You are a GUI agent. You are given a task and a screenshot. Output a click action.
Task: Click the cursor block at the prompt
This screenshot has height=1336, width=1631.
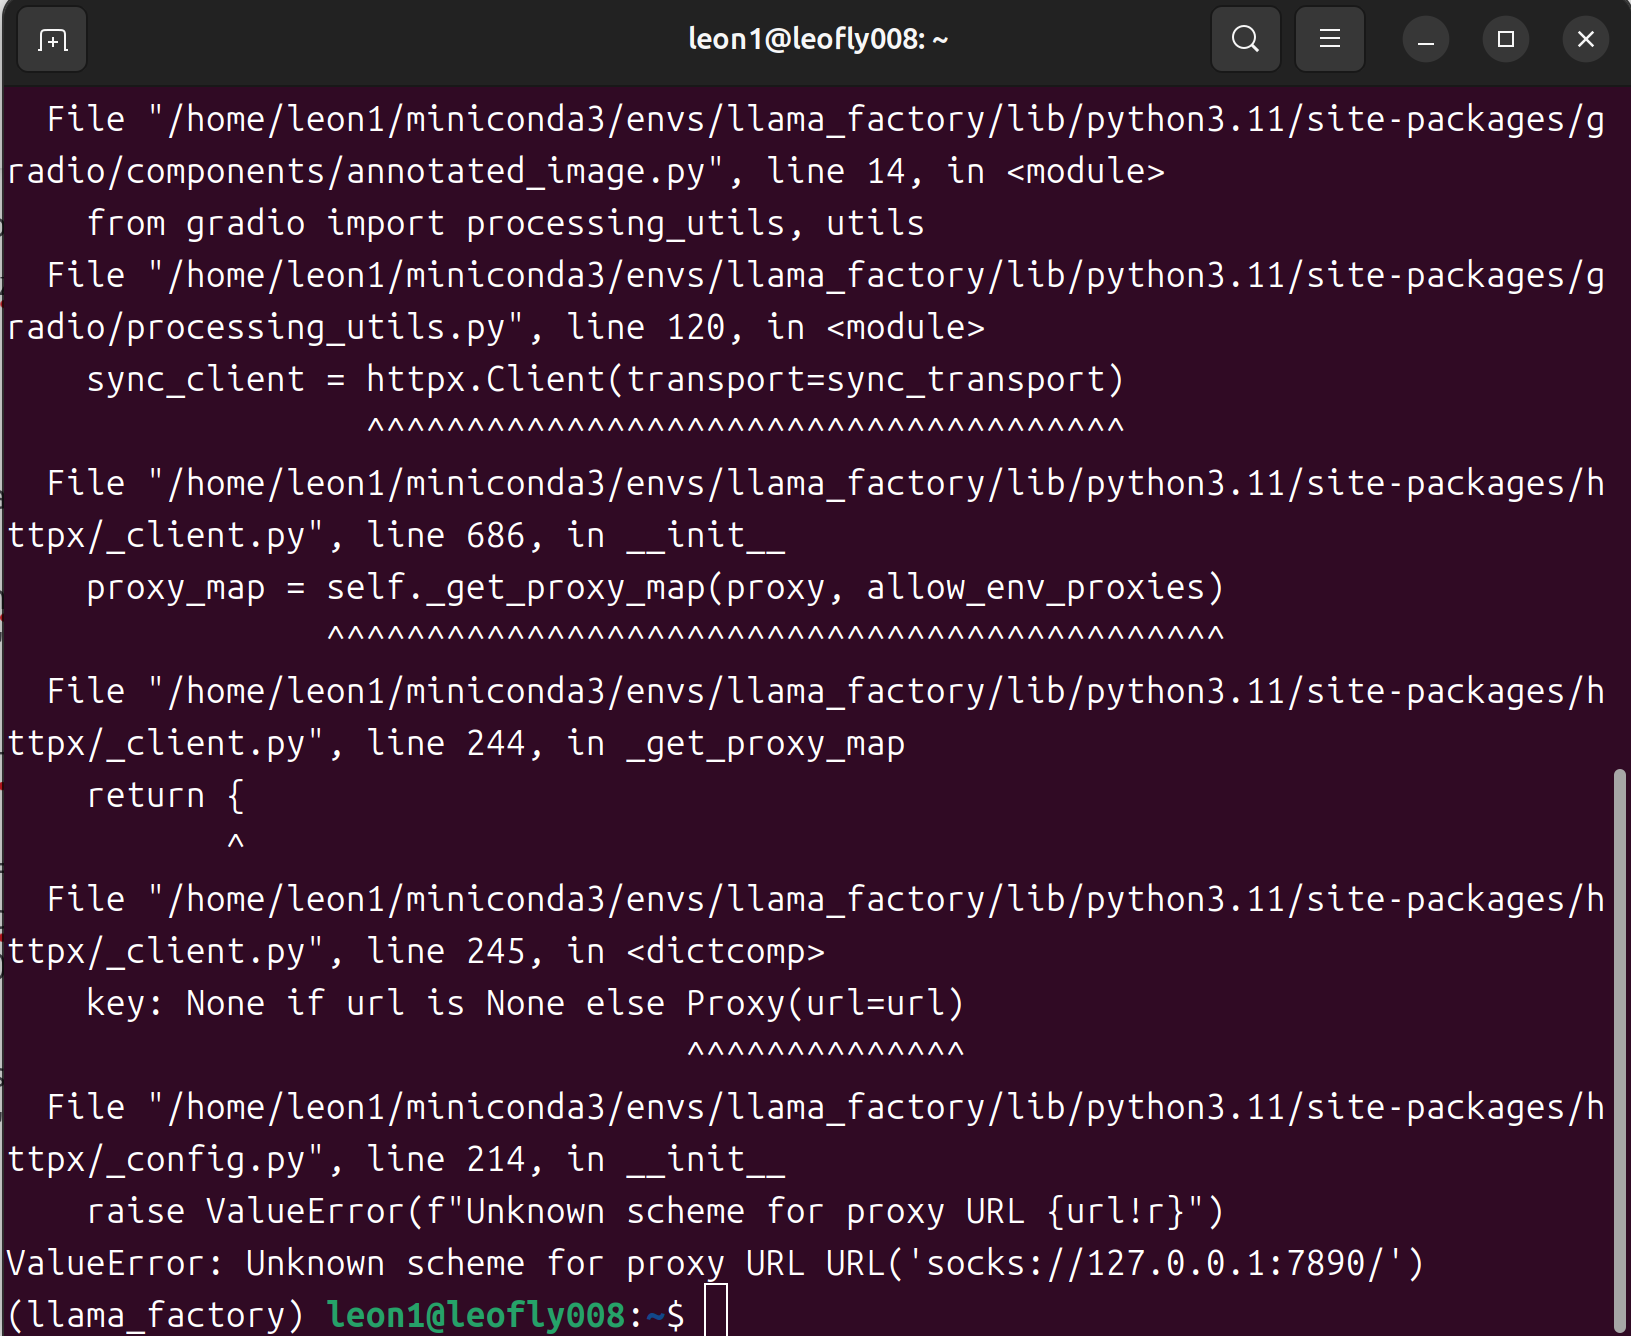pyautogui.click(x=715, y=1312)
